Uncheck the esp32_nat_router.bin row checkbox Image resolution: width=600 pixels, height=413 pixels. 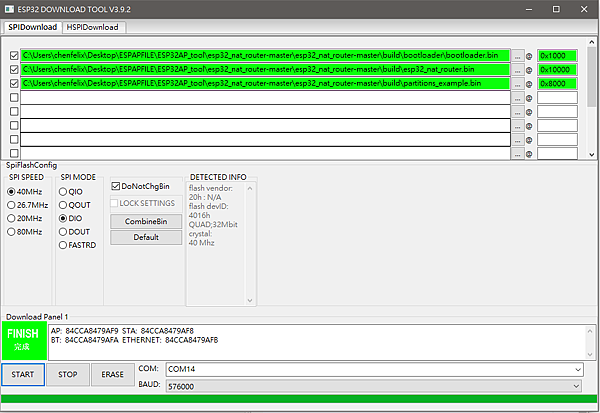[x=14, y=69]
